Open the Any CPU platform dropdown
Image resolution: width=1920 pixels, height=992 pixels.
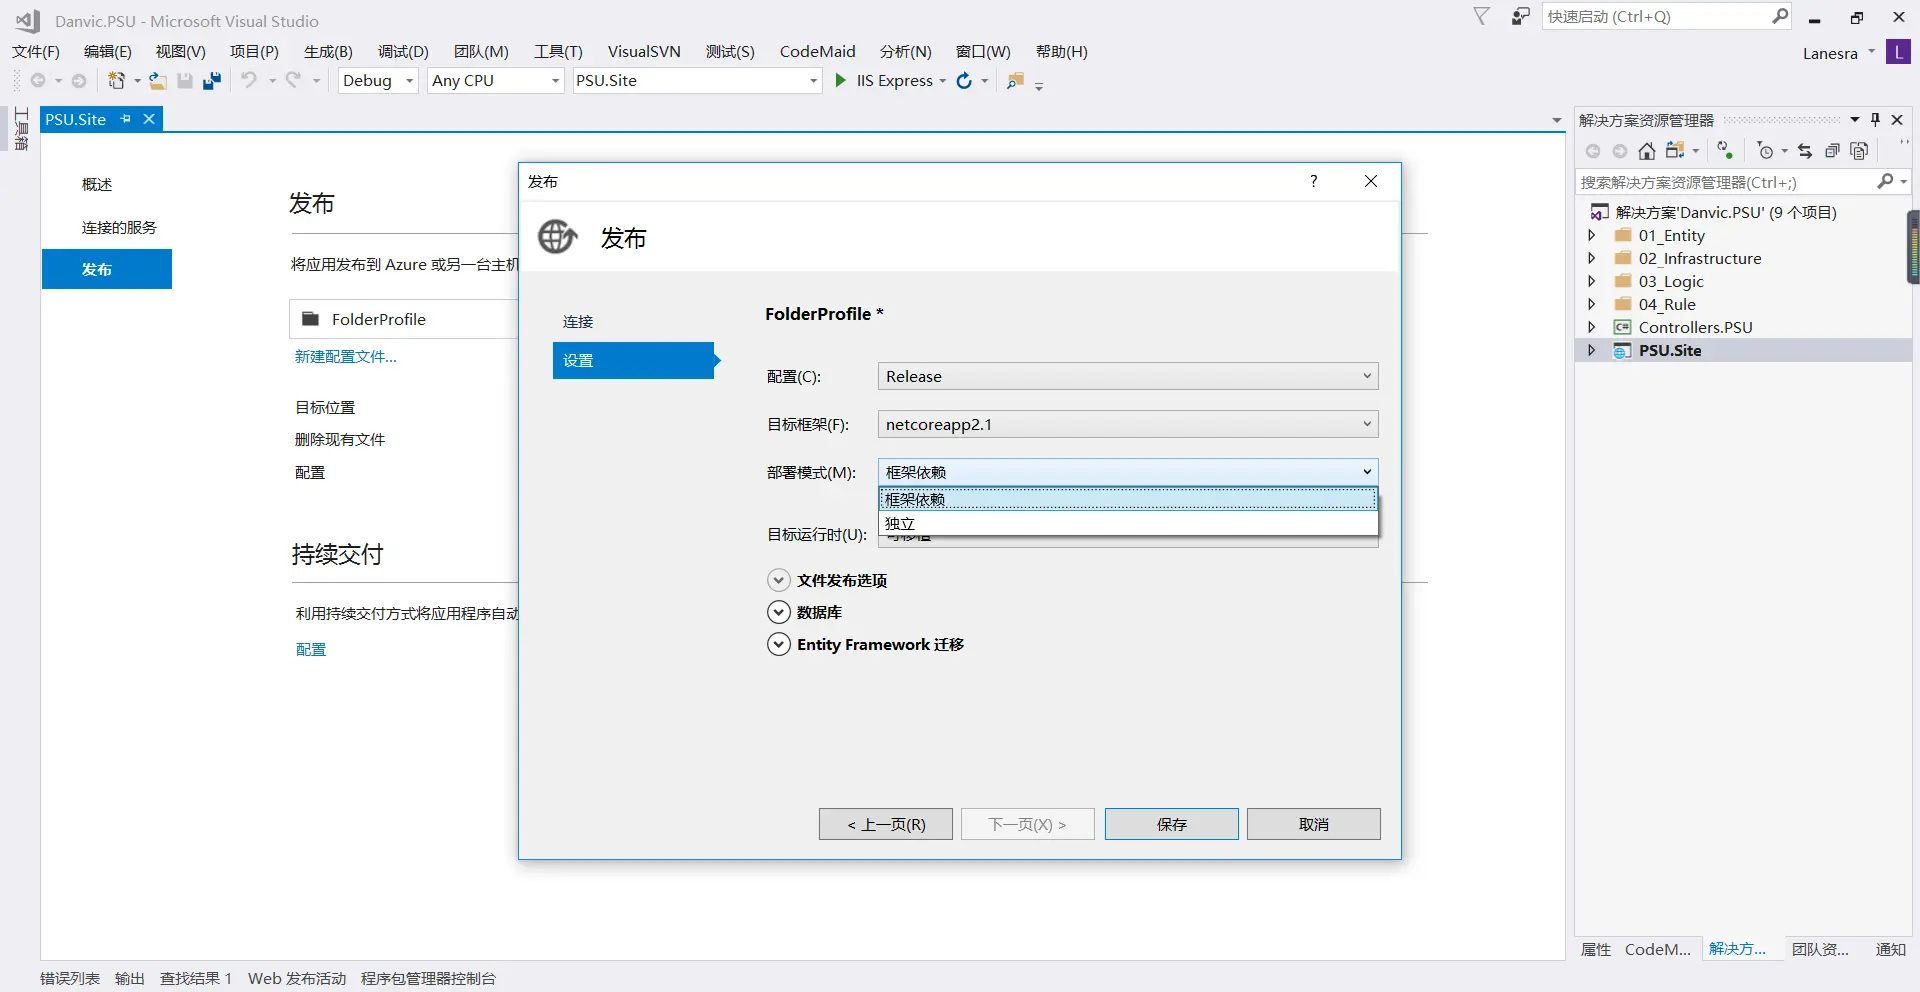495,81
